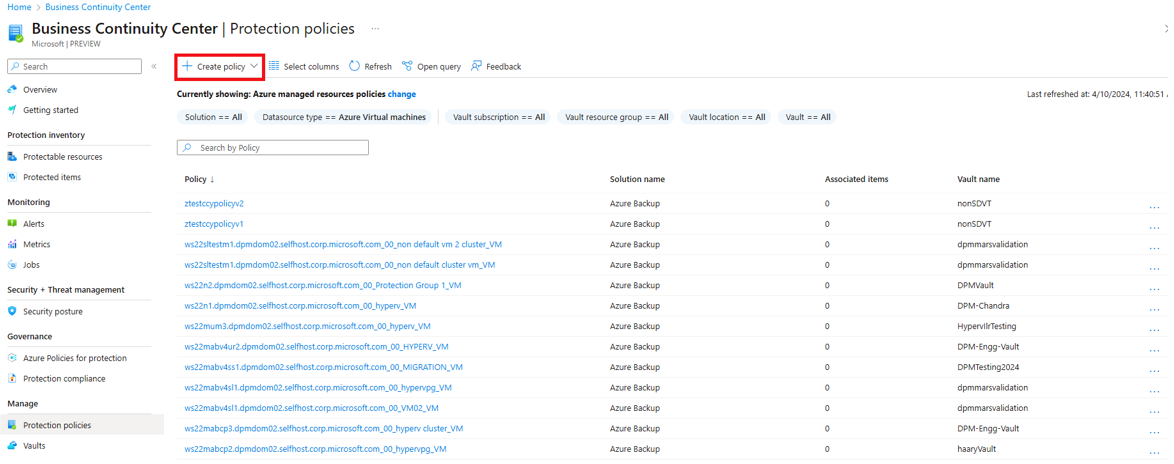Image resolution: width=1174 pixels, height=464 pixels.
Task: Click the Vaults cloud icon
Action: 12,445
